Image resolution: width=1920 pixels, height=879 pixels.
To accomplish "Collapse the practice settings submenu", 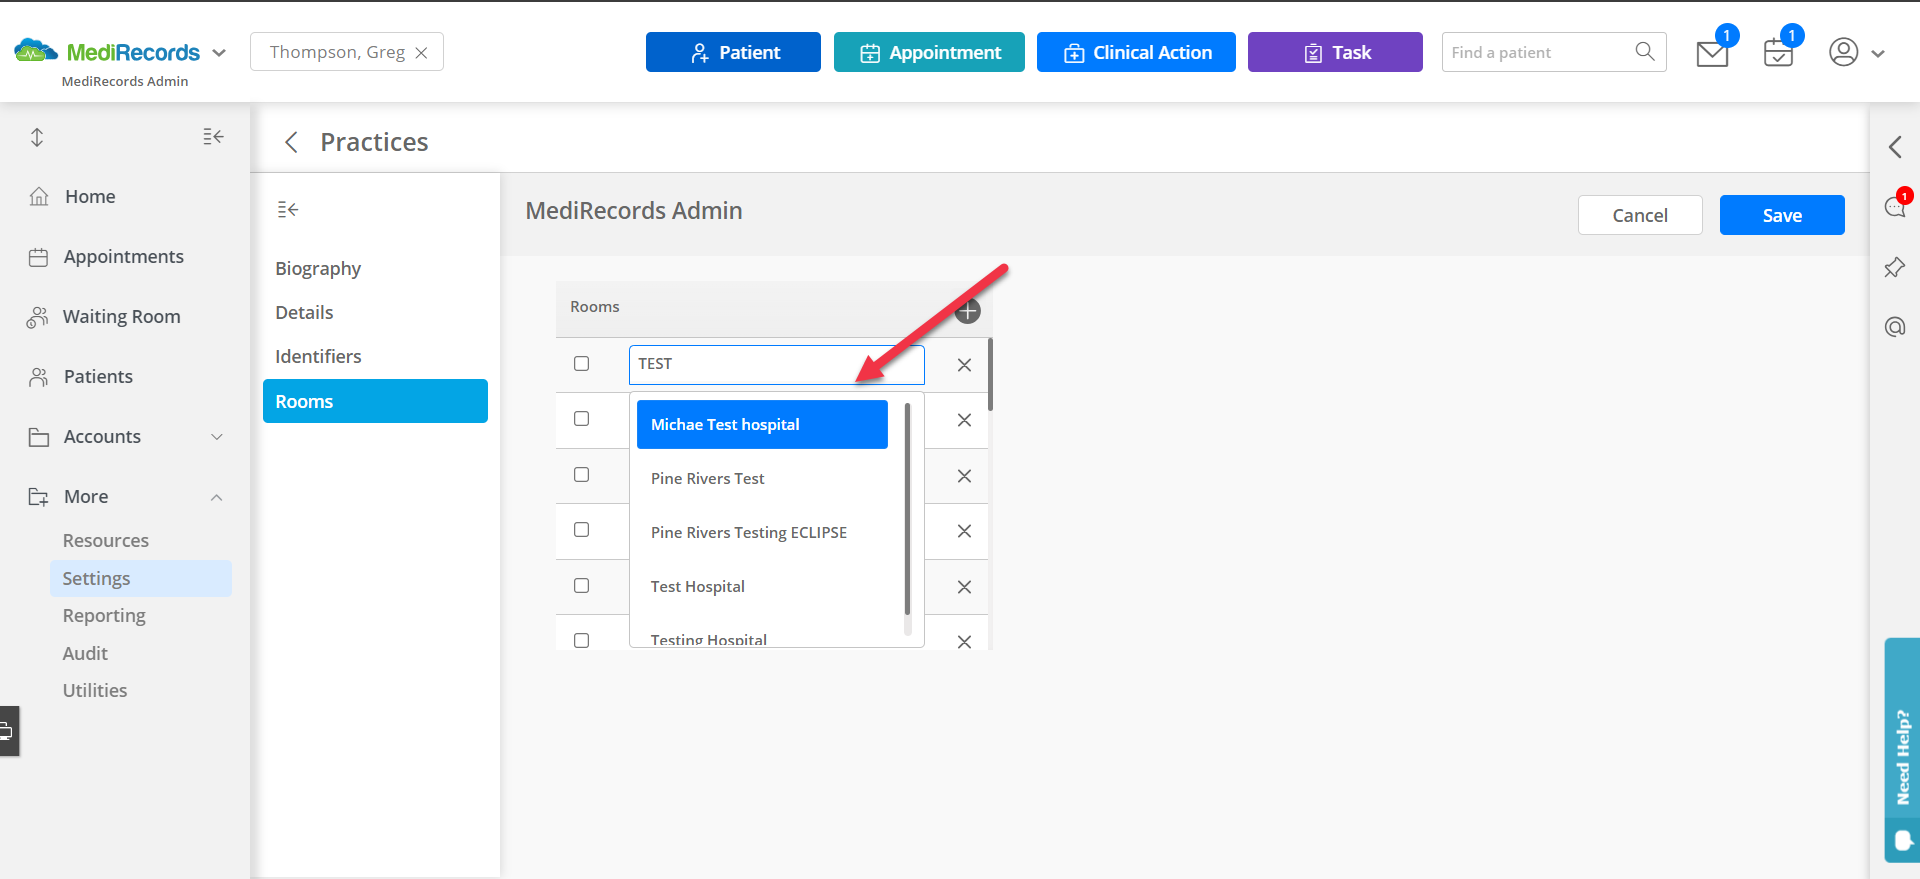I will 288,209.
